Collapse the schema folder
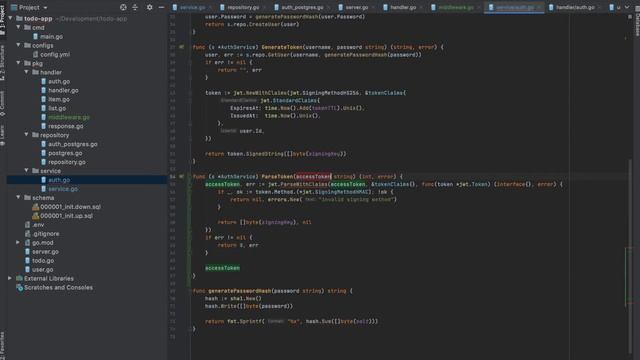The width and height of the screenshot is (640, 360). click(x=18, y=197)
